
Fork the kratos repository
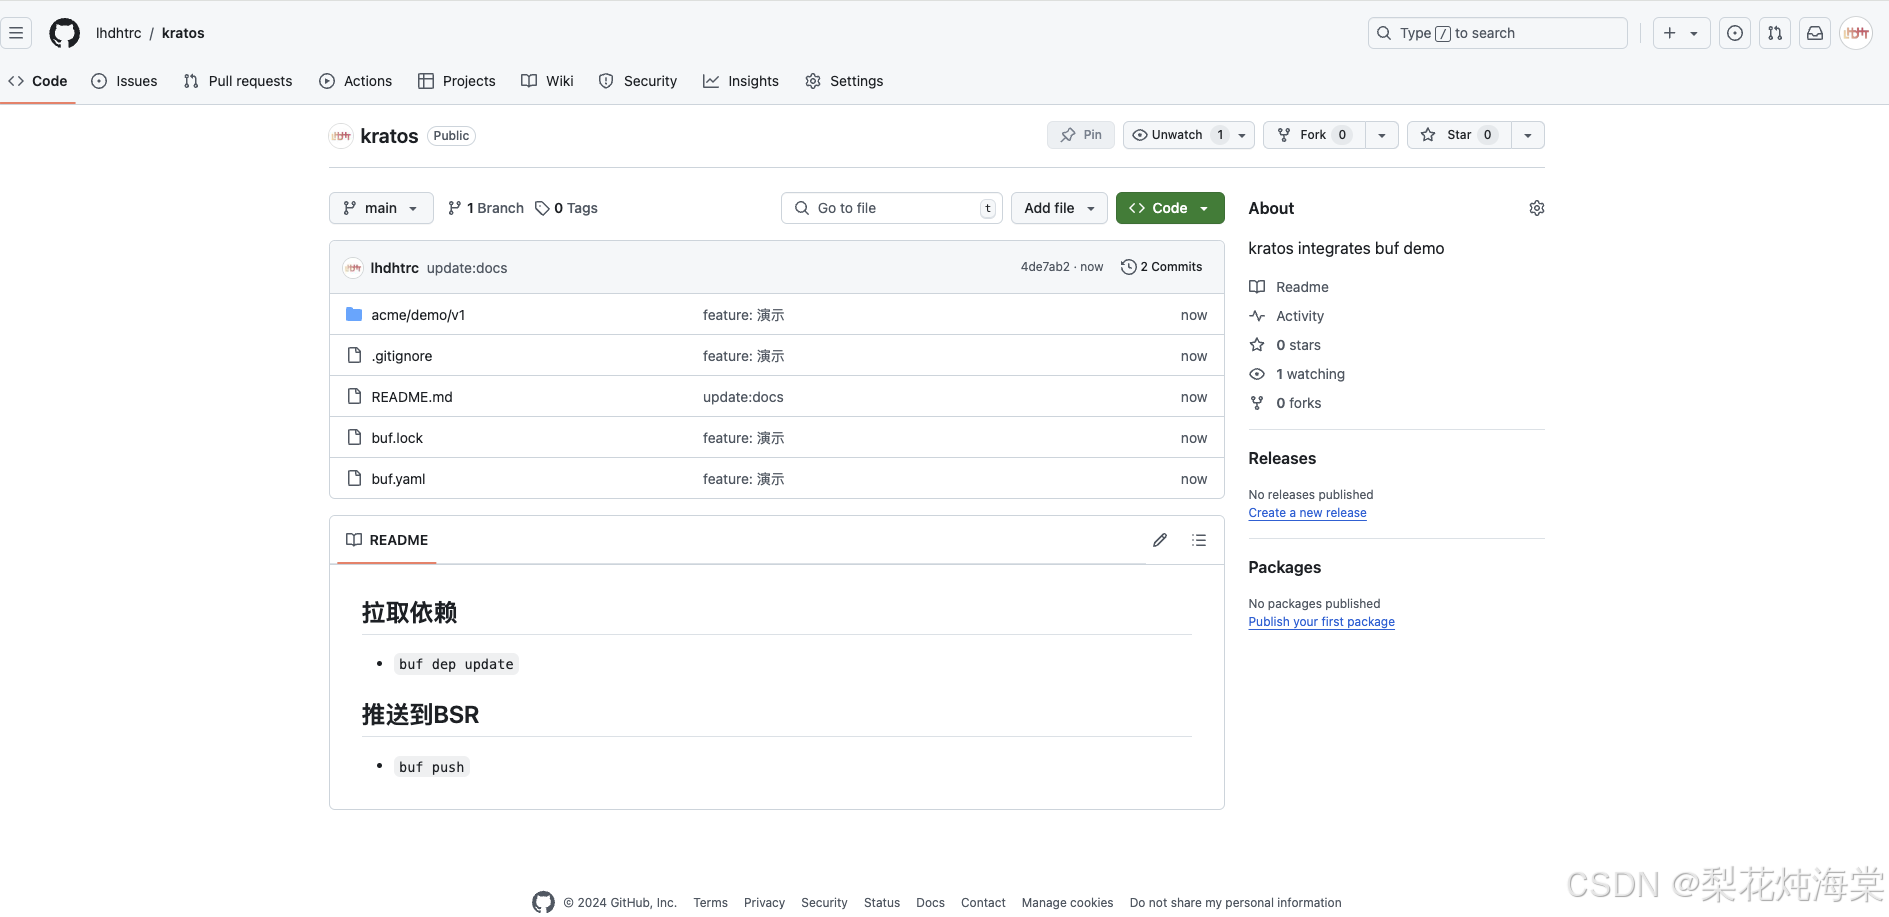[x=1314, y=135]
